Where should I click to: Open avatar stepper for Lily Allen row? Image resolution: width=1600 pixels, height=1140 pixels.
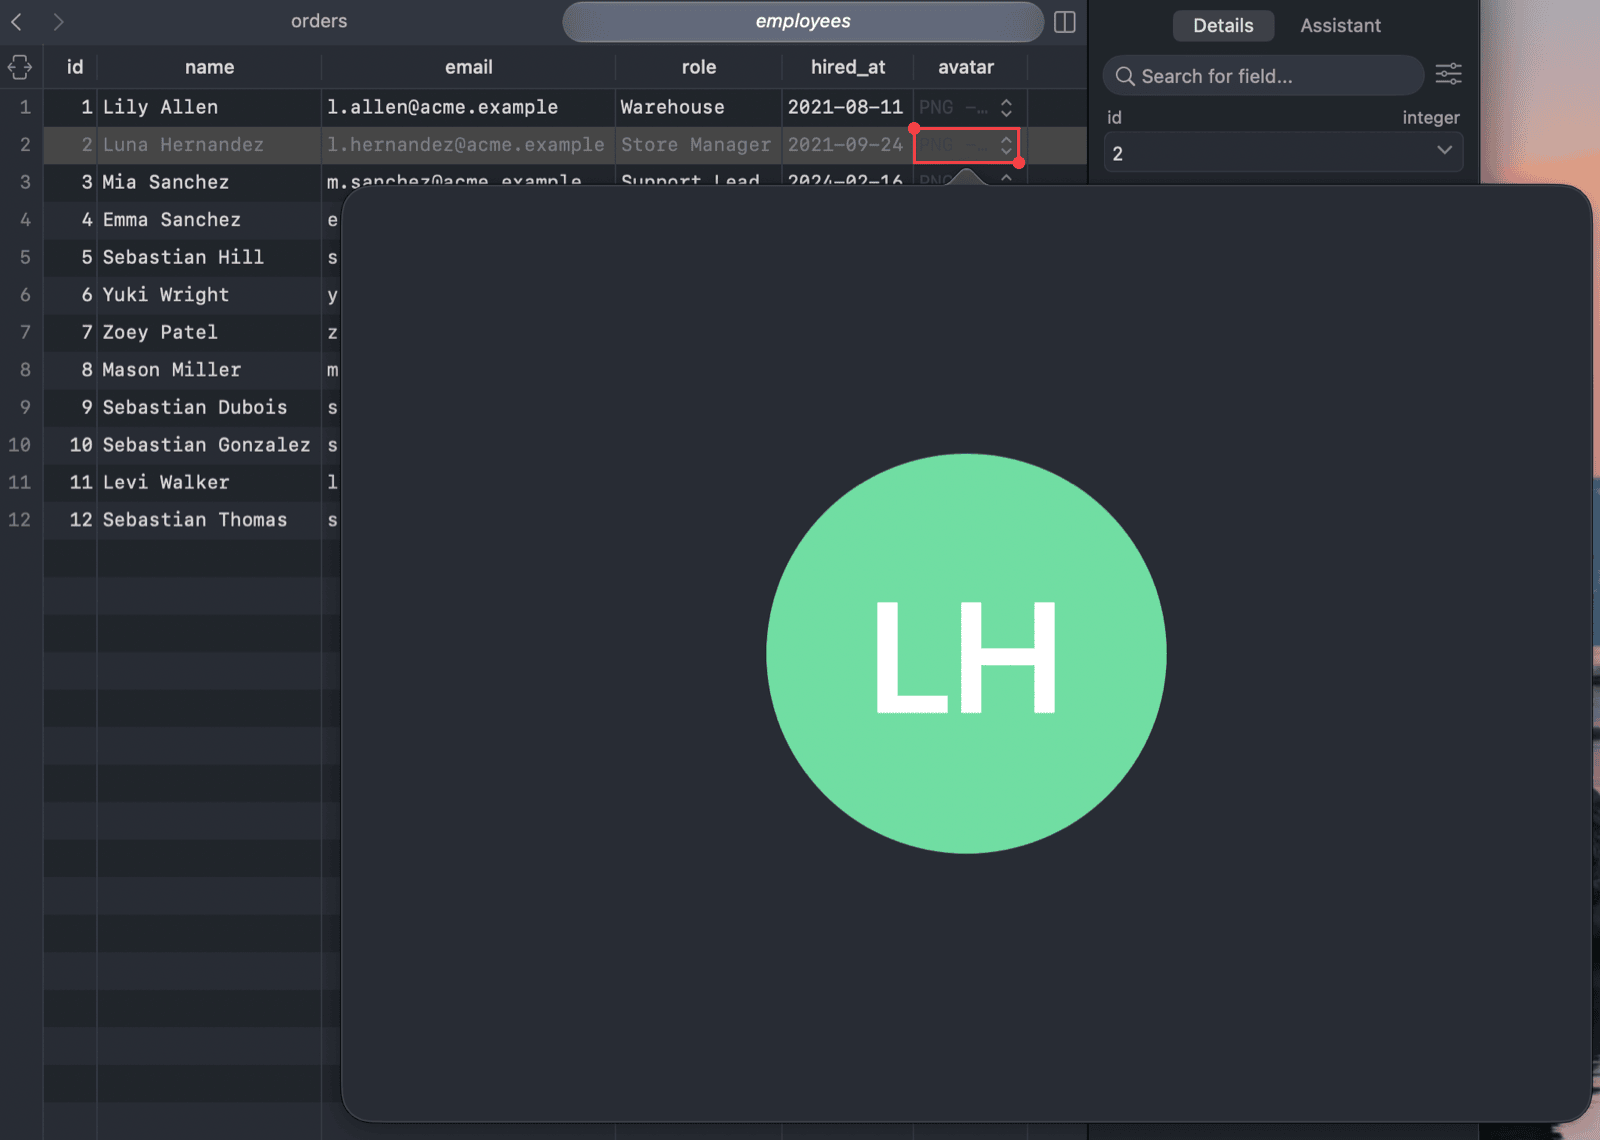click(x=1006, y=107)
